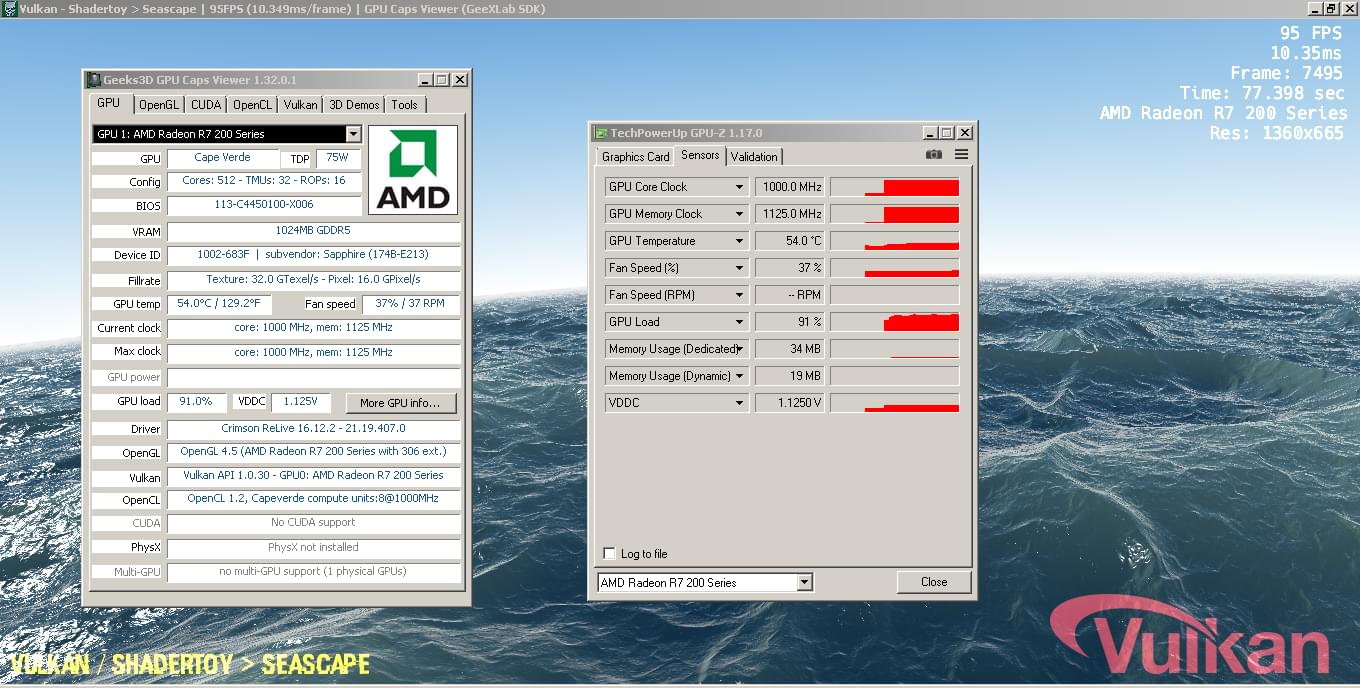Switch to OpenCL tab

tap(252, 105)
